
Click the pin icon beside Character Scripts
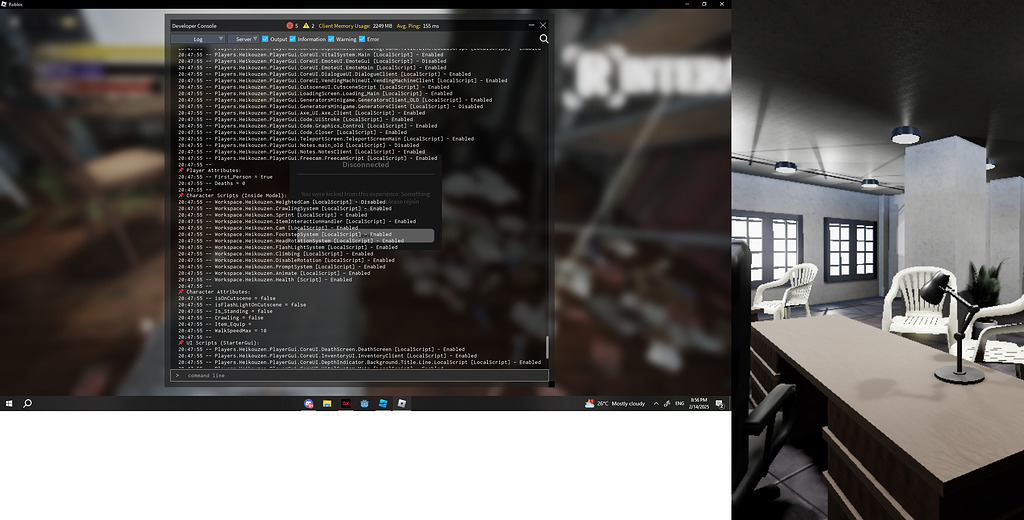point(181,195)
